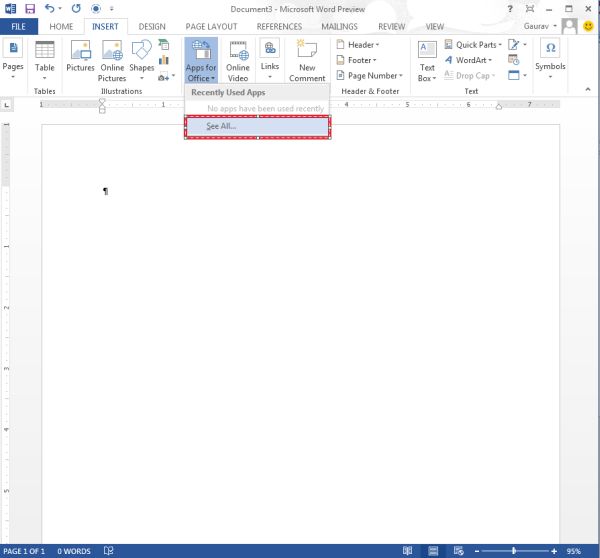Image resolution: width=600 pixels, height=558 pixels.
Task: Switch to Print Layout view
Action: coord(433,551)
